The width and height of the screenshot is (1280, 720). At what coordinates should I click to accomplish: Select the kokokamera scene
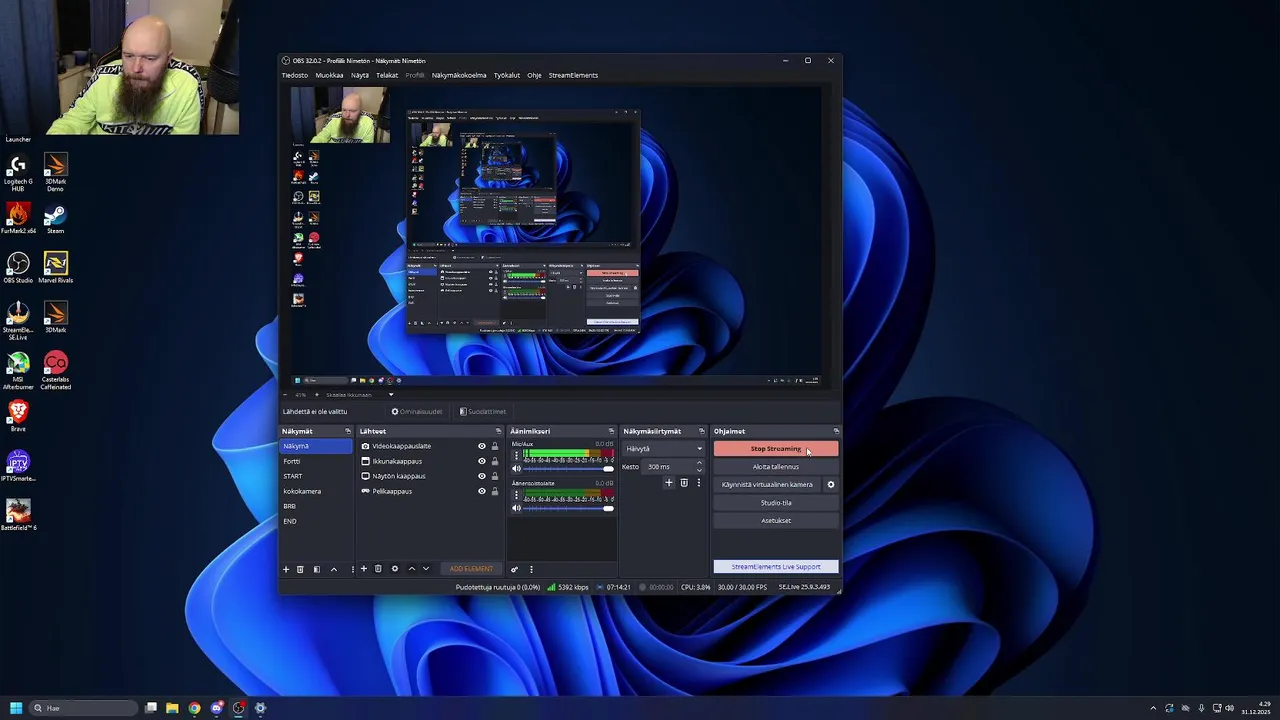(316, 492)
